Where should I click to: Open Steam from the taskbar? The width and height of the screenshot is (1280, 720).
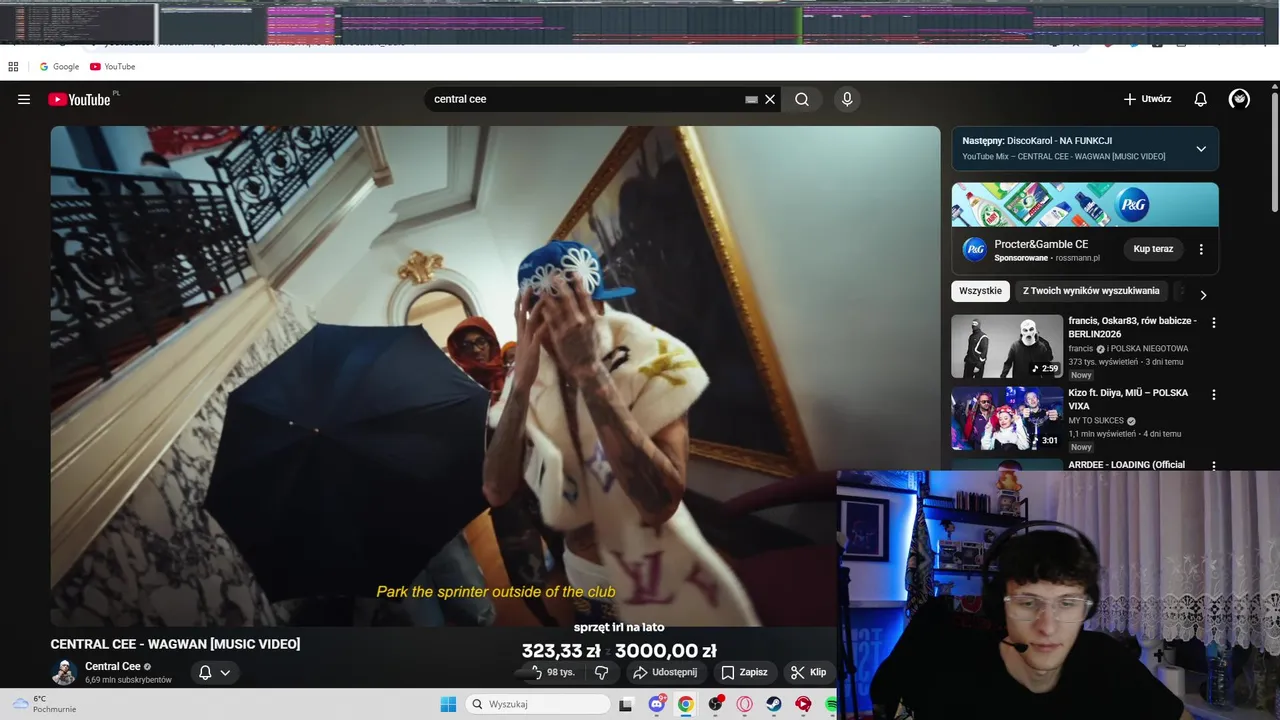pos(774,704)
